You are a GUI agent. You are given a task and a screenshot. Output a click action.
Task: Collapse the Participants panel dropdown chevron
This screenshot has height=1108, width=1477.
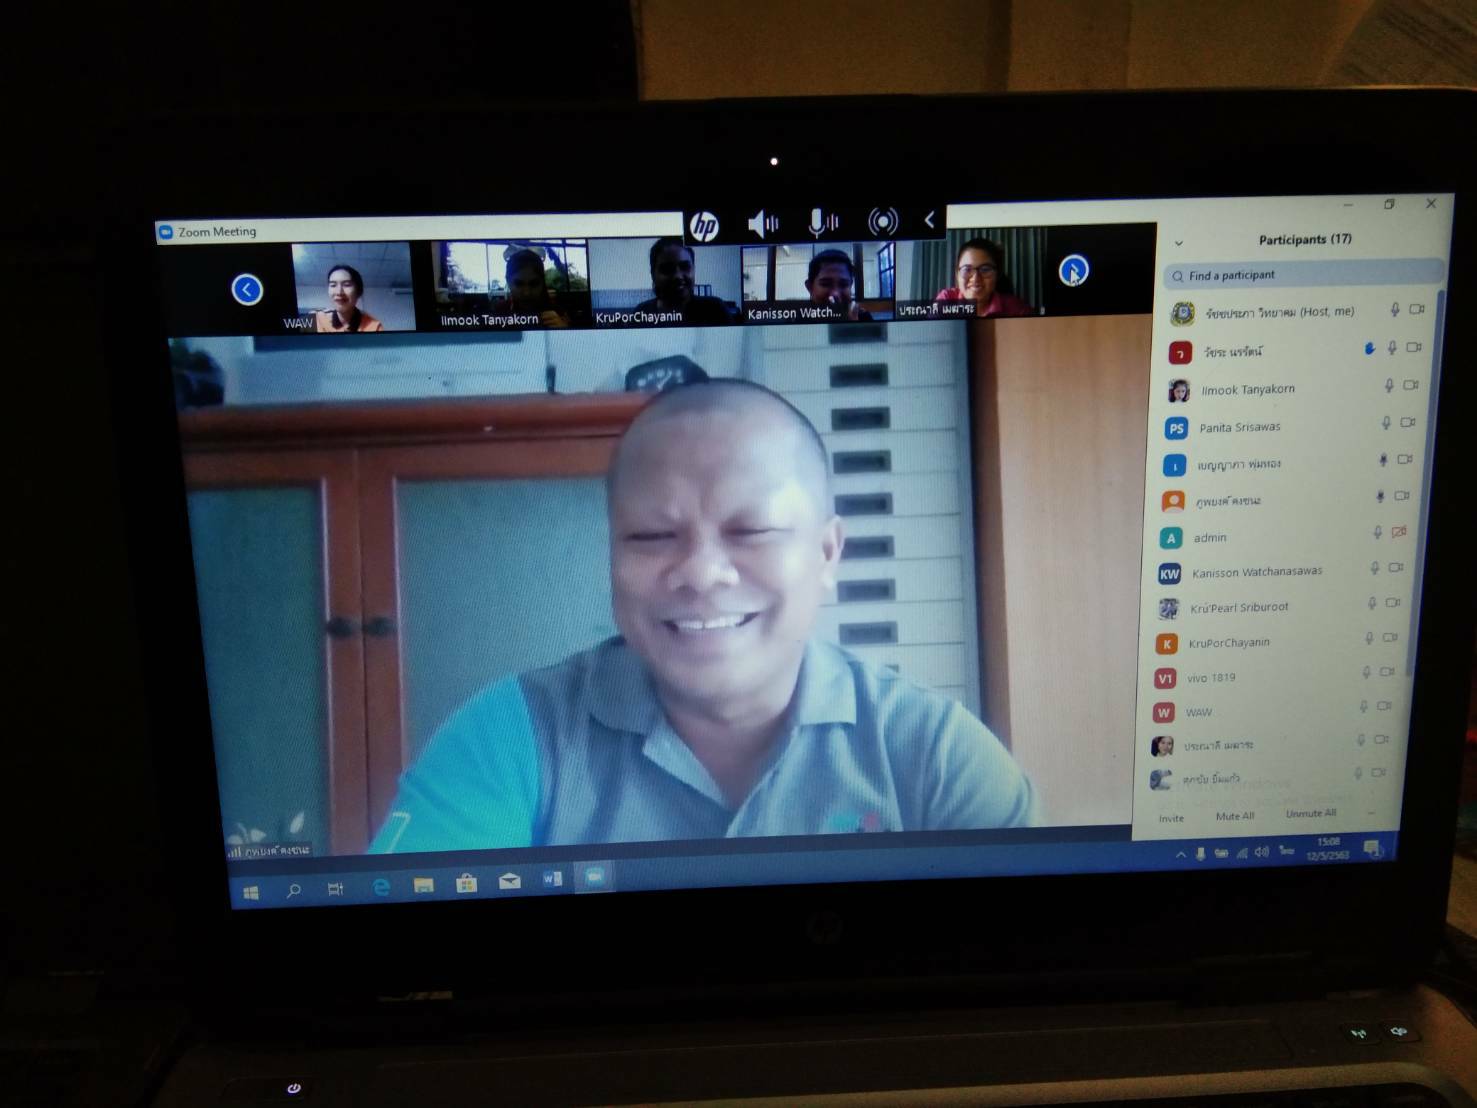[1178, 243]
